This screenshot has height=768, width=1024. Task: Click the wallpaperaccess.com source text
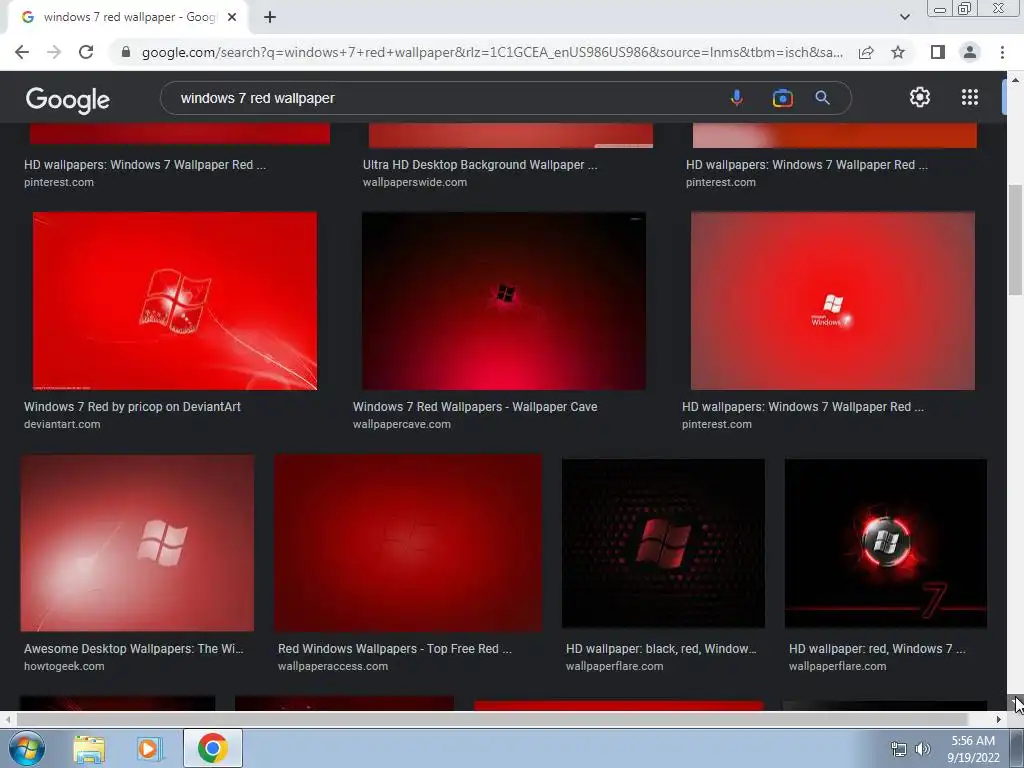(x=333, y=667)
